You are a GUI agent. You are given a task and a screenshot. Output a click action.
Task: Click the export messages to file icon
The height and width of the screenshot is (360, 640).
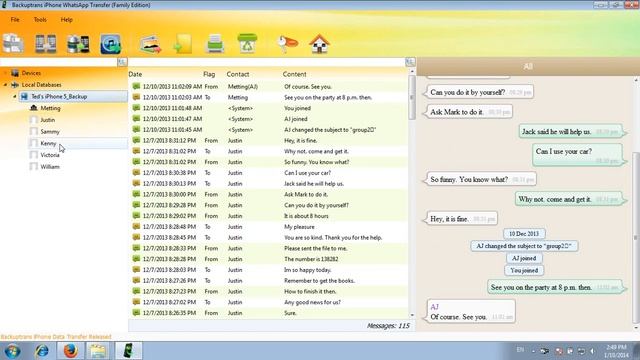pos(182,44)
